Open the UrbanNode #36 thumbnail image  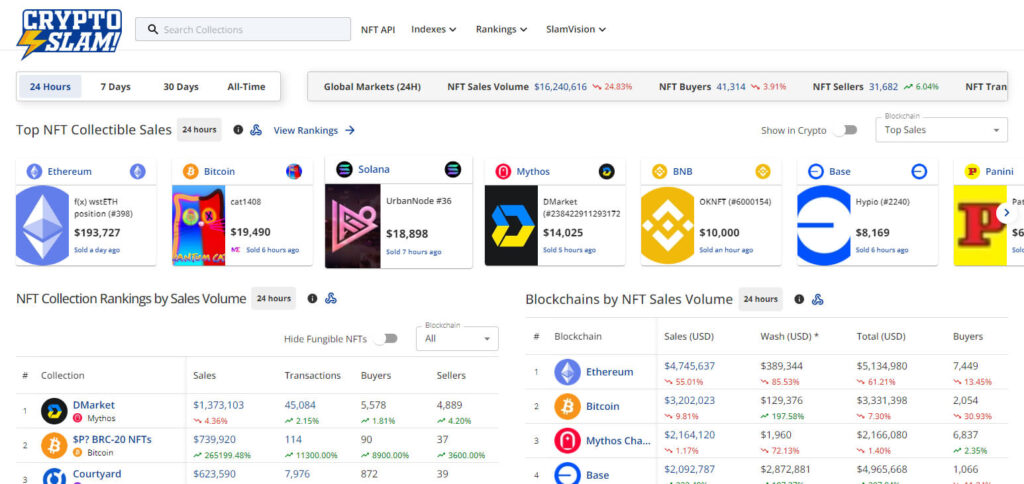click(x=353, y=226)
